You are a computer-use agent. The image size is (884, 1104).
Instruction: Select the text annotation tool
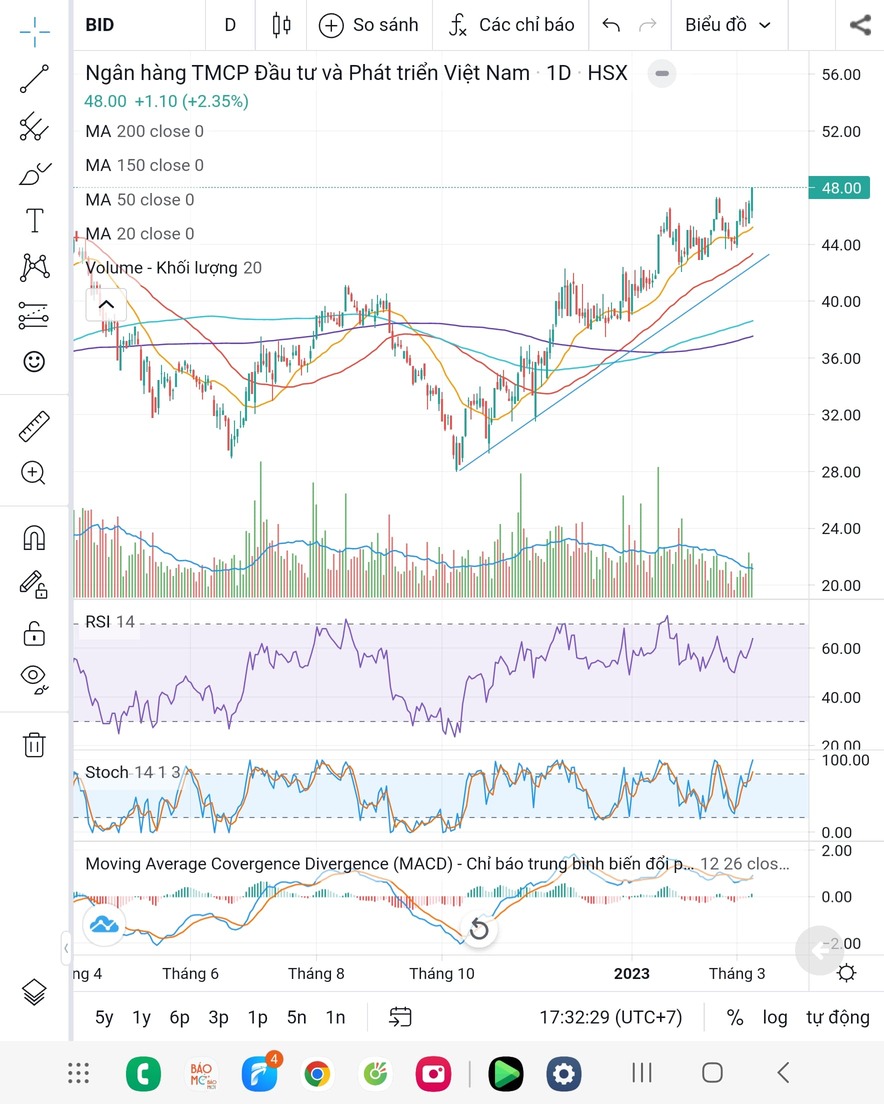34,220
